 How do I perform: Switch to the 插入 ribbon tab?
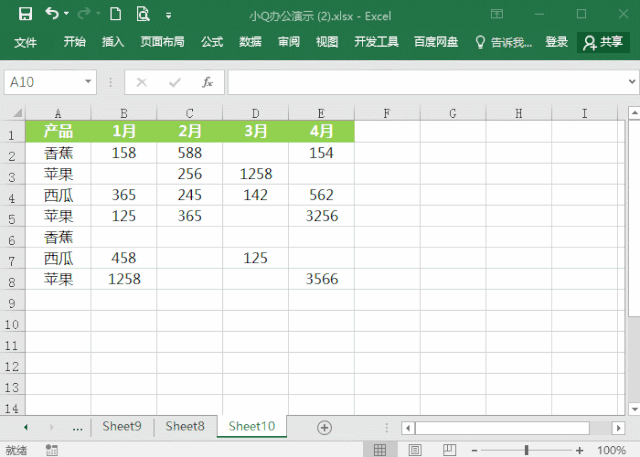click(113, 42)
